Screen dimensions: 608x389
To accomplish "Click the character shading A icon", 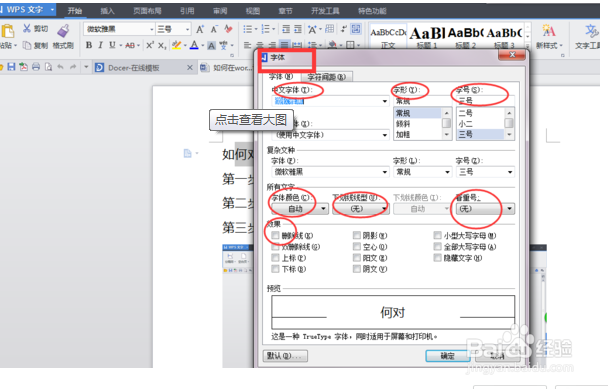I will pos(211,46).
